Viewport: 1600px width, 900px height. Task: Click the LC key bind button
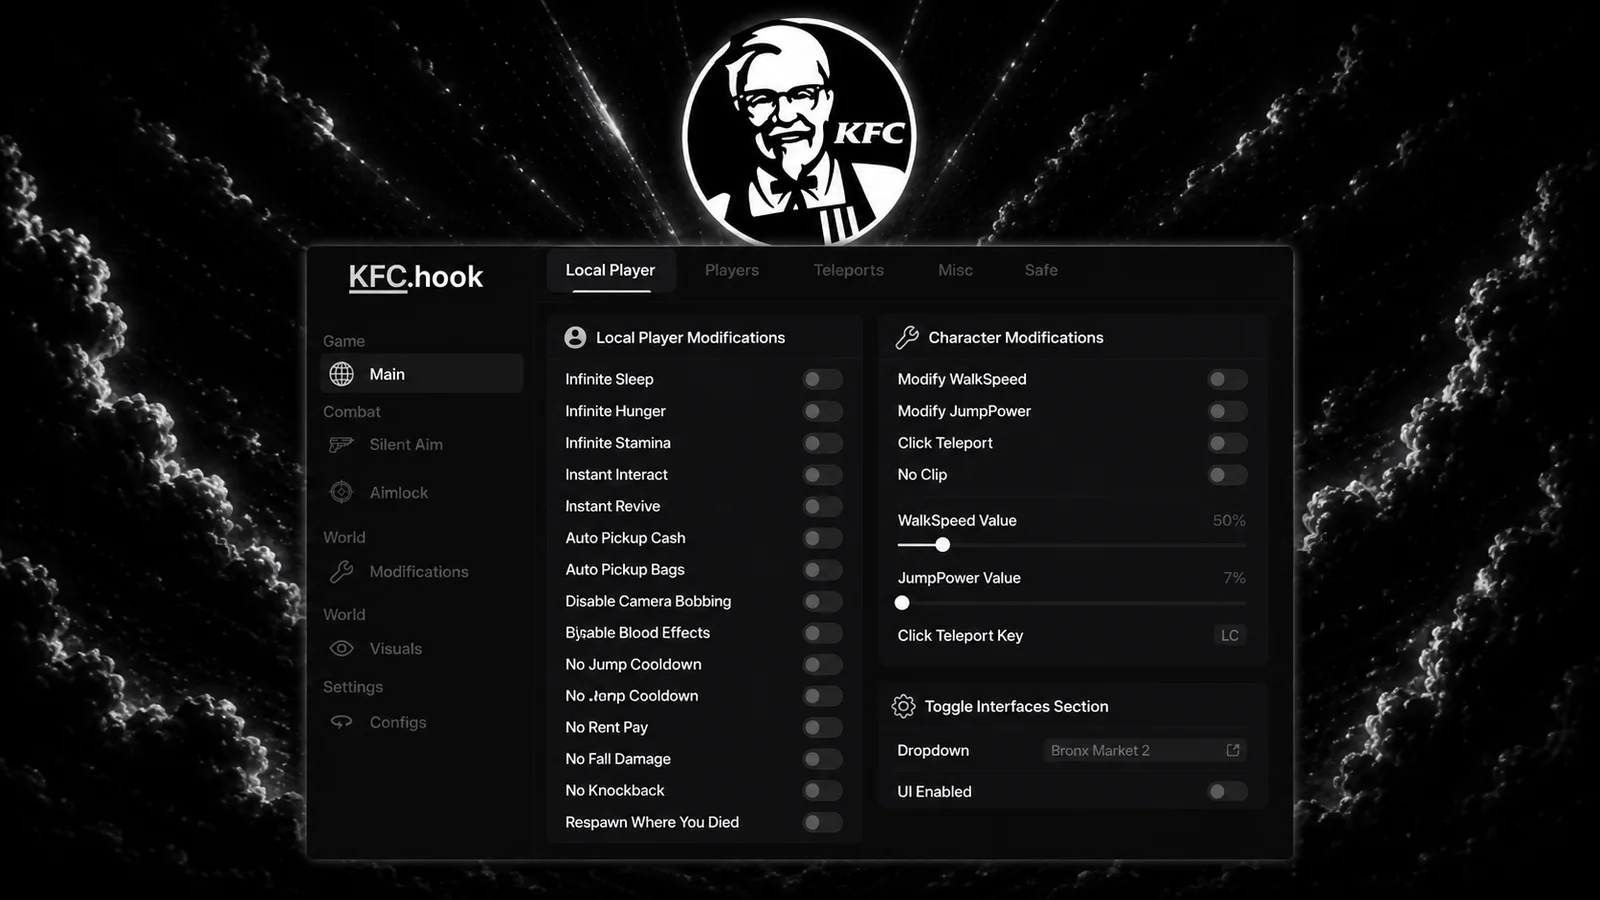coord(1230,635)
